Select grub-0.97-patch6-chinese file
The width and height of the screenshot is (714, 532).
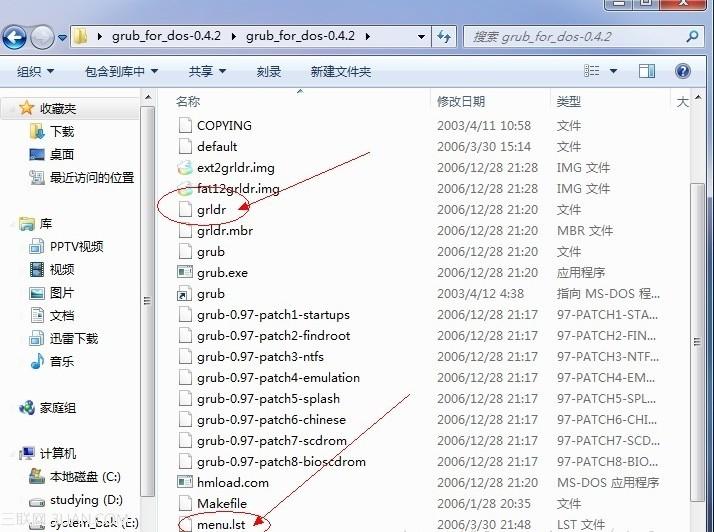coord(271,419)
